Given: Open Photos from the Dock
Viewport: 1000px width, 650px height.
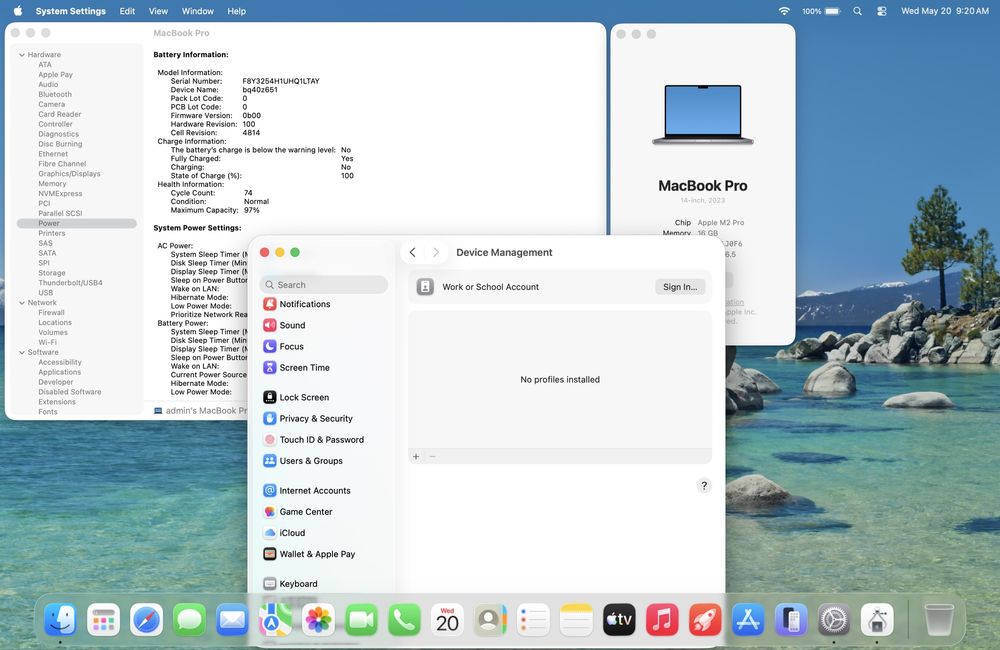Looking at the screenshot, I should [318, 619].
